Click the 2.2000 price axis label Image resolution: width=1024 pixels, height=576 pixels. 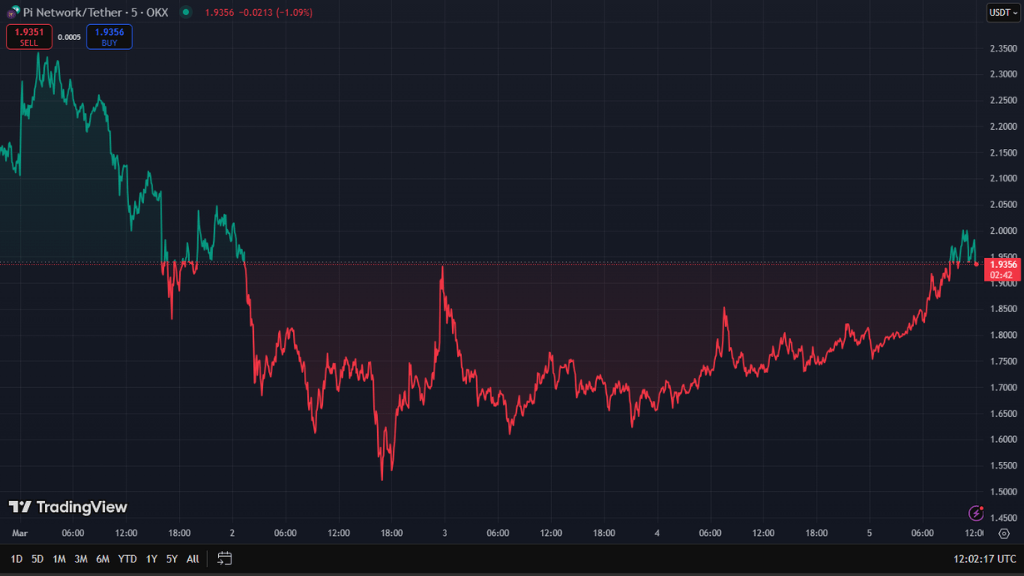pyautogui.click(x=1003, y=127)
